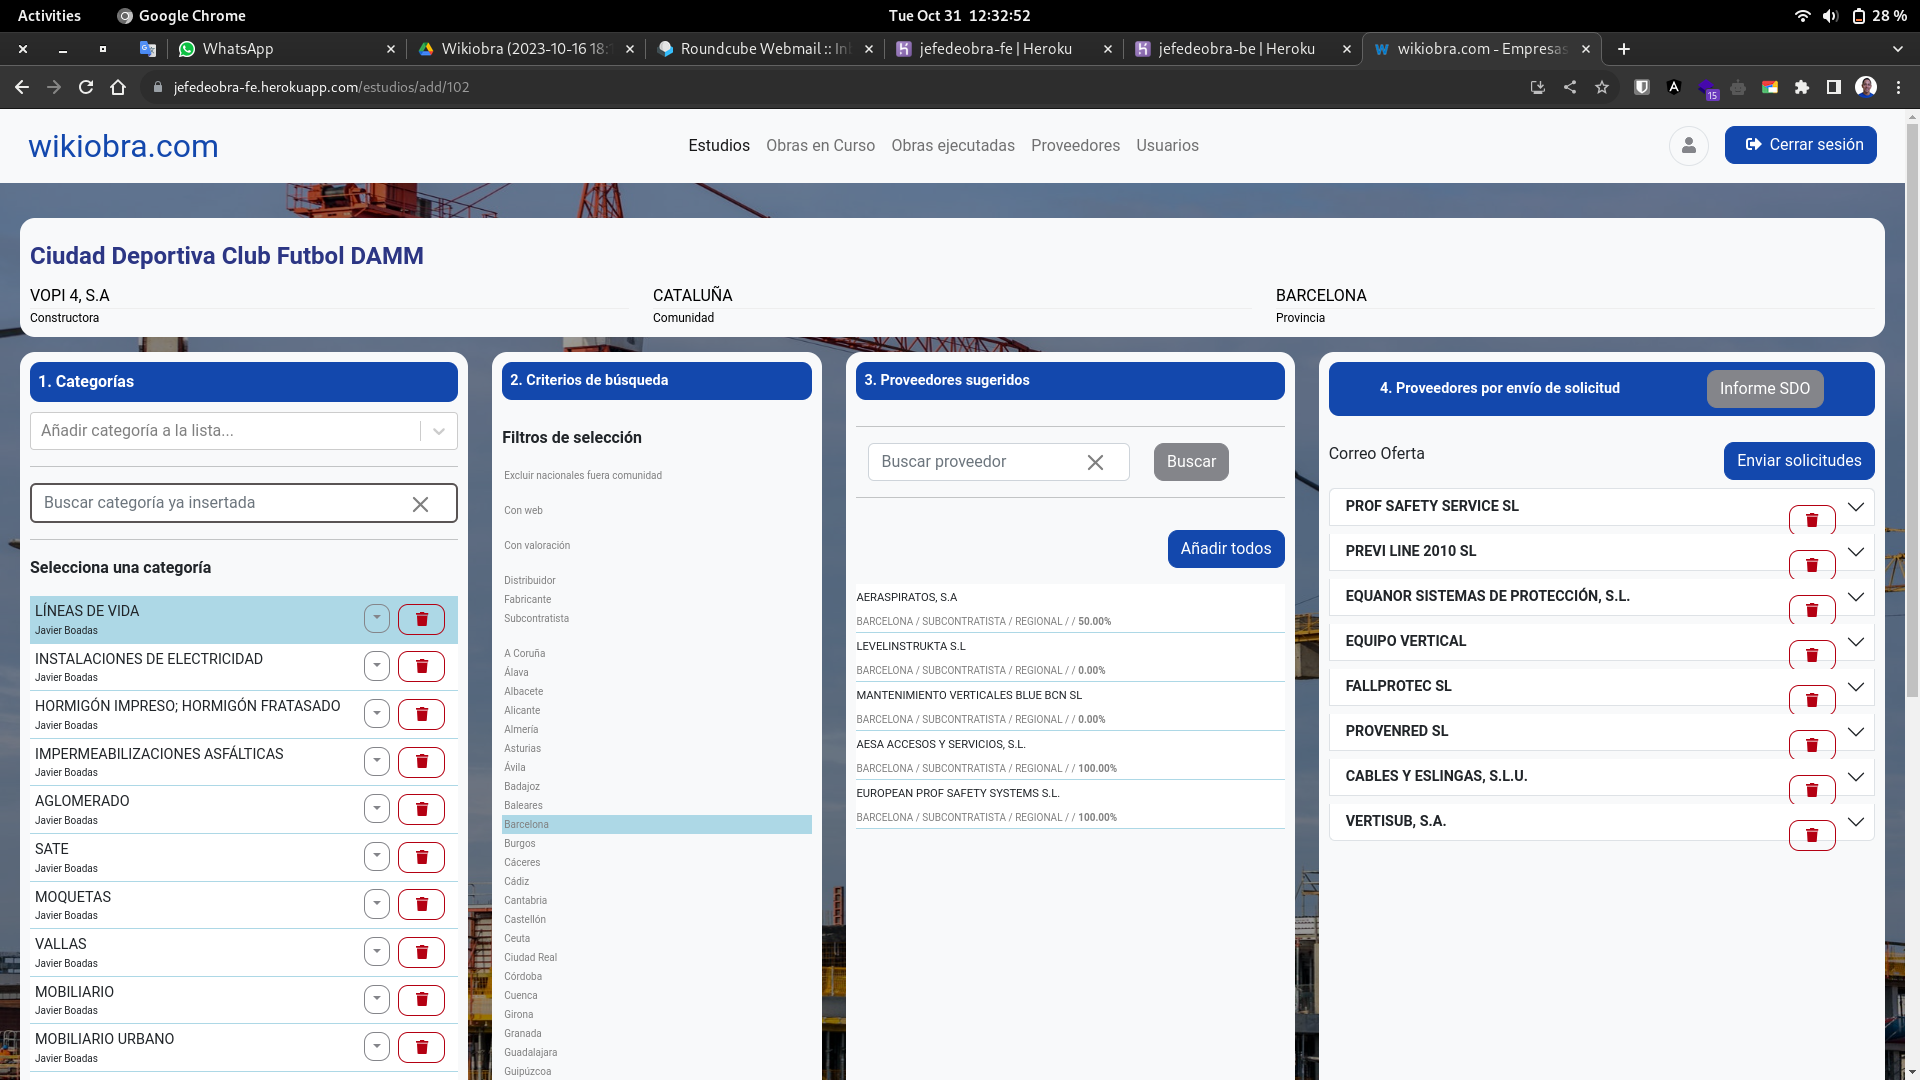Toggle the Subcontratista filter option
Screen dimensions: 1920x1080
[536, 618]
